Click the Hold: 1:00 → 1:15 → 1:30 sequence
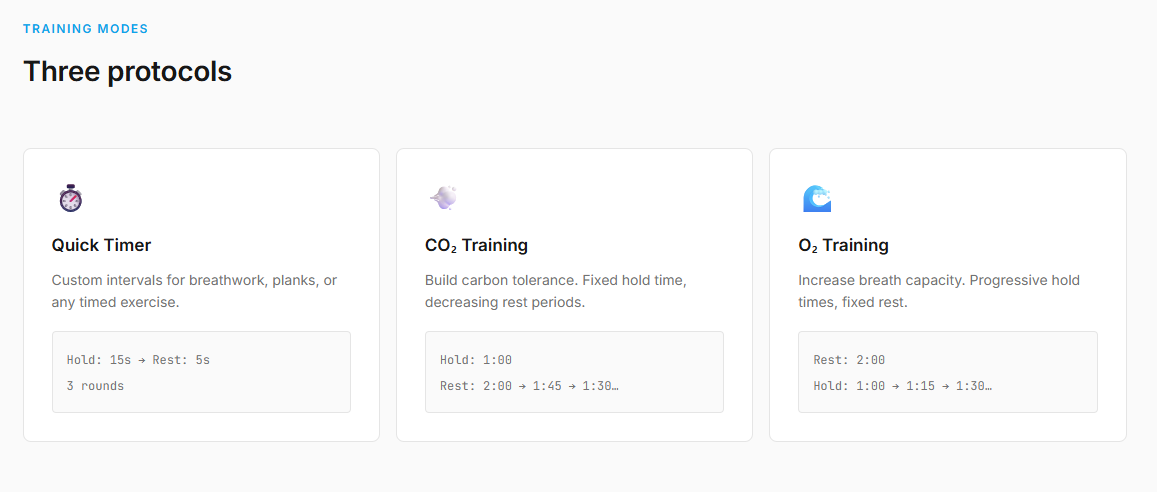This screenshot has height=492, width=1157. [902, 386]
